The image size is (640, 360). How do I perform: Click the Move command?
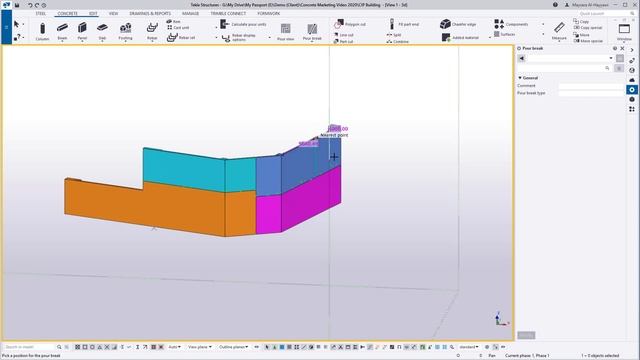[x=581, y=35]
